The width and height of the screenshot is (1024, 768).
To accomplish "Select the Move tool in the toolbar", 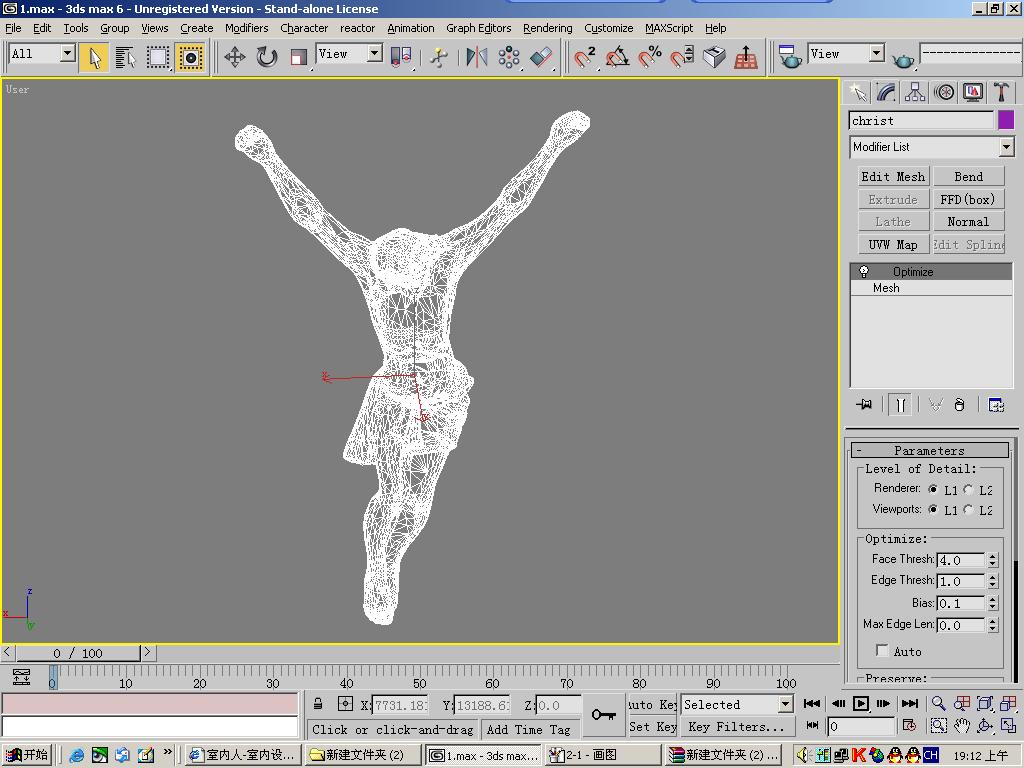I will (x=234, y=57).
